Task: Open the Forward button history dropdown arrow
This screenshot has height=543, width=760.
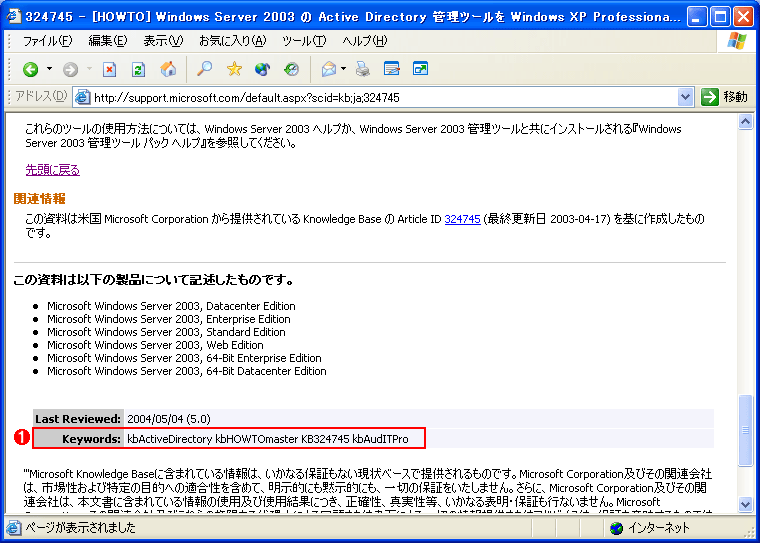Action: pos(89,69)
